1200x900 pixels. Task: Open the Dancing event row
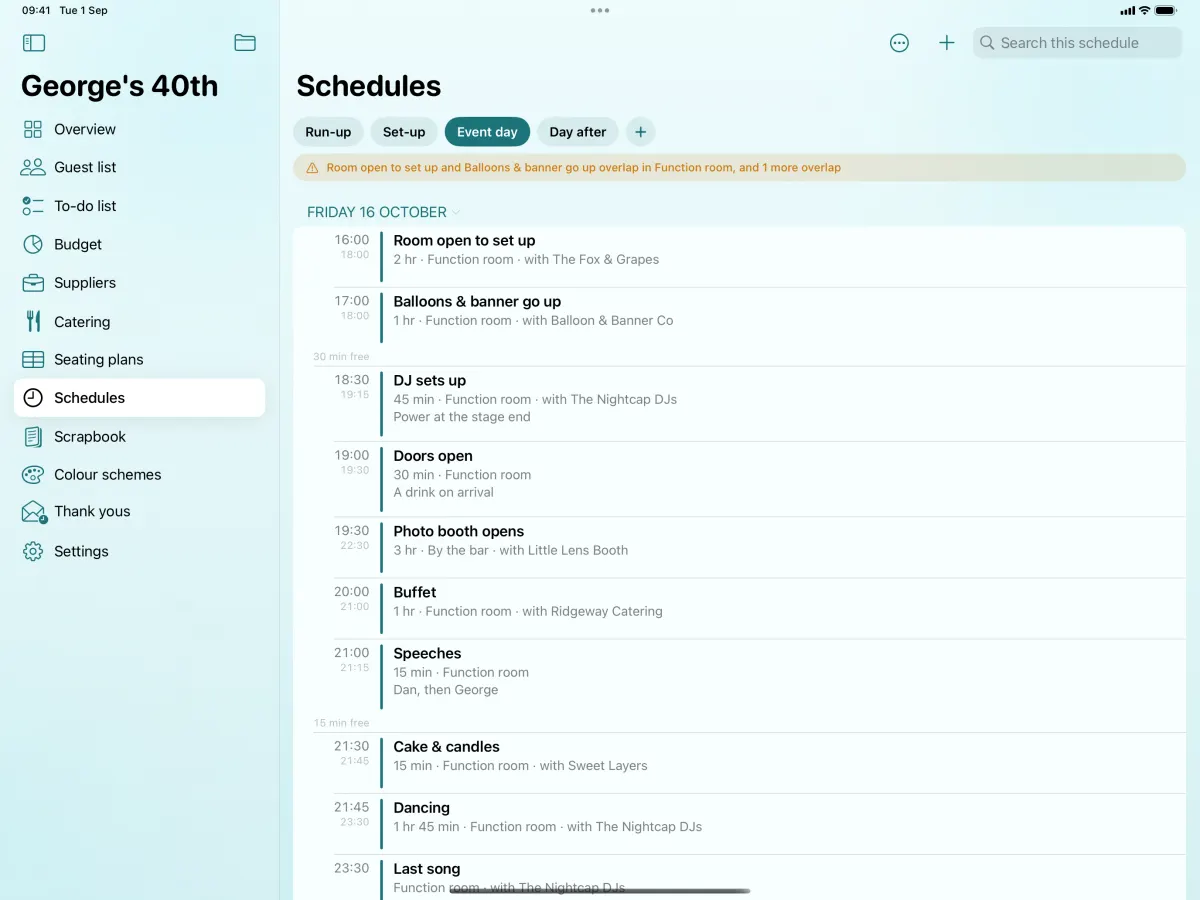click(x=739, y=824)
